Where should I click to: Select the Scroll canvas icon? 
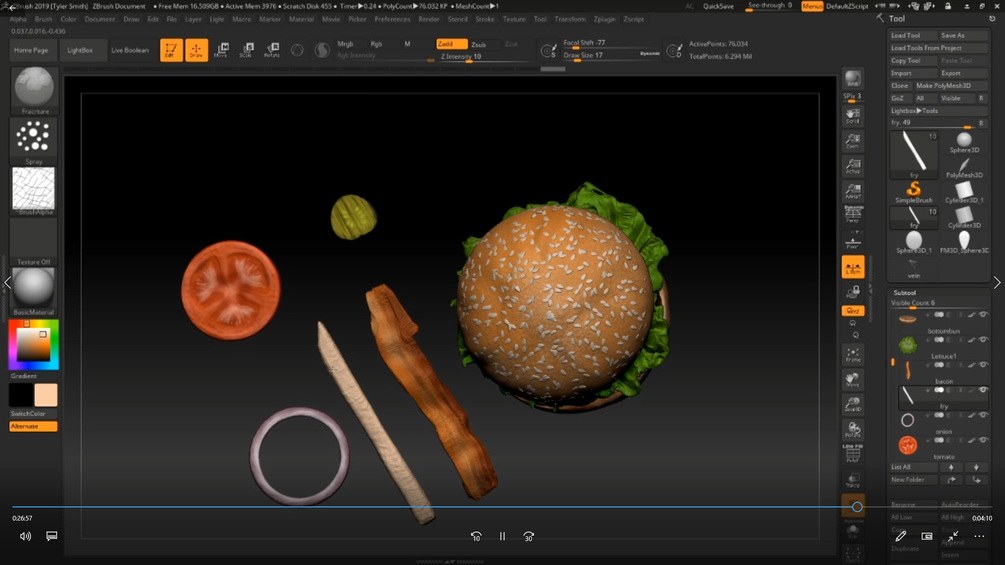tap(852, 116)
